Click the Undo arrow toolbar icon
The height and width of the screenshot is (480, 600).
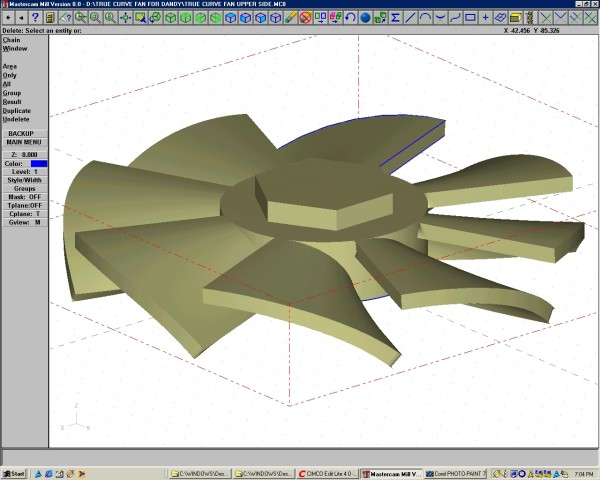click(x=350, y=17)
